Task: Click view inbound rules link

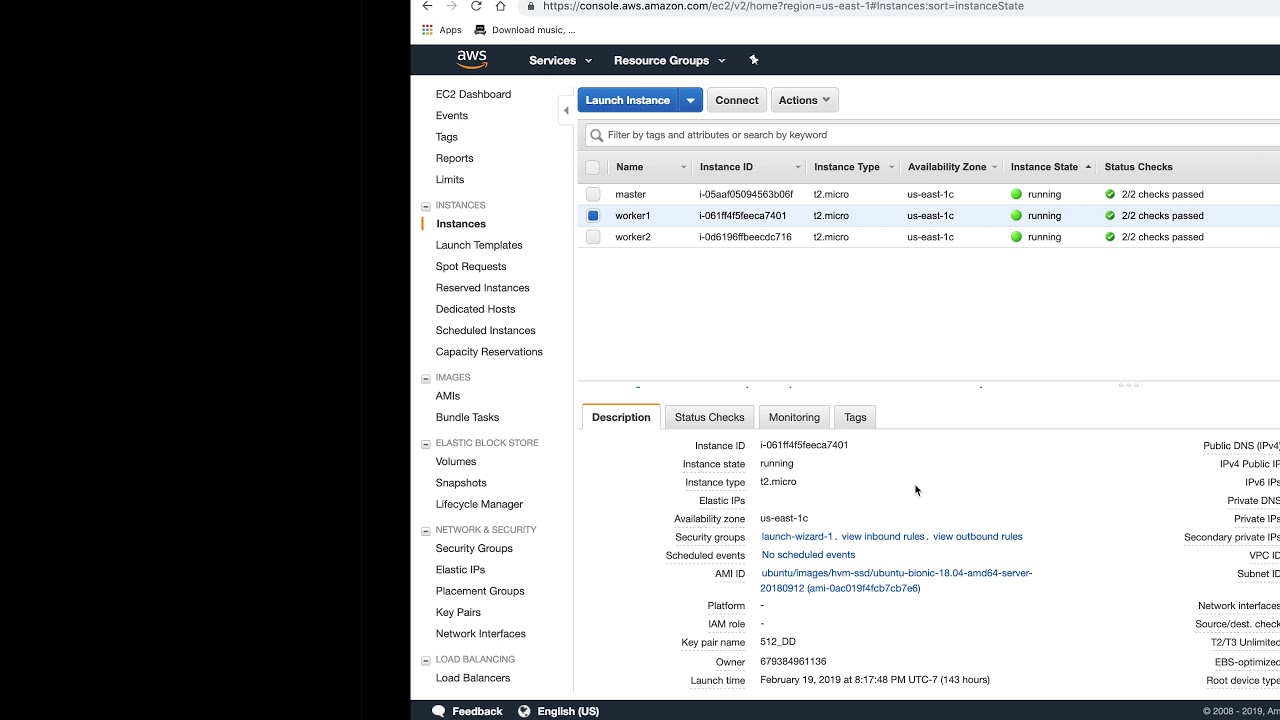Action: [883, 537]
